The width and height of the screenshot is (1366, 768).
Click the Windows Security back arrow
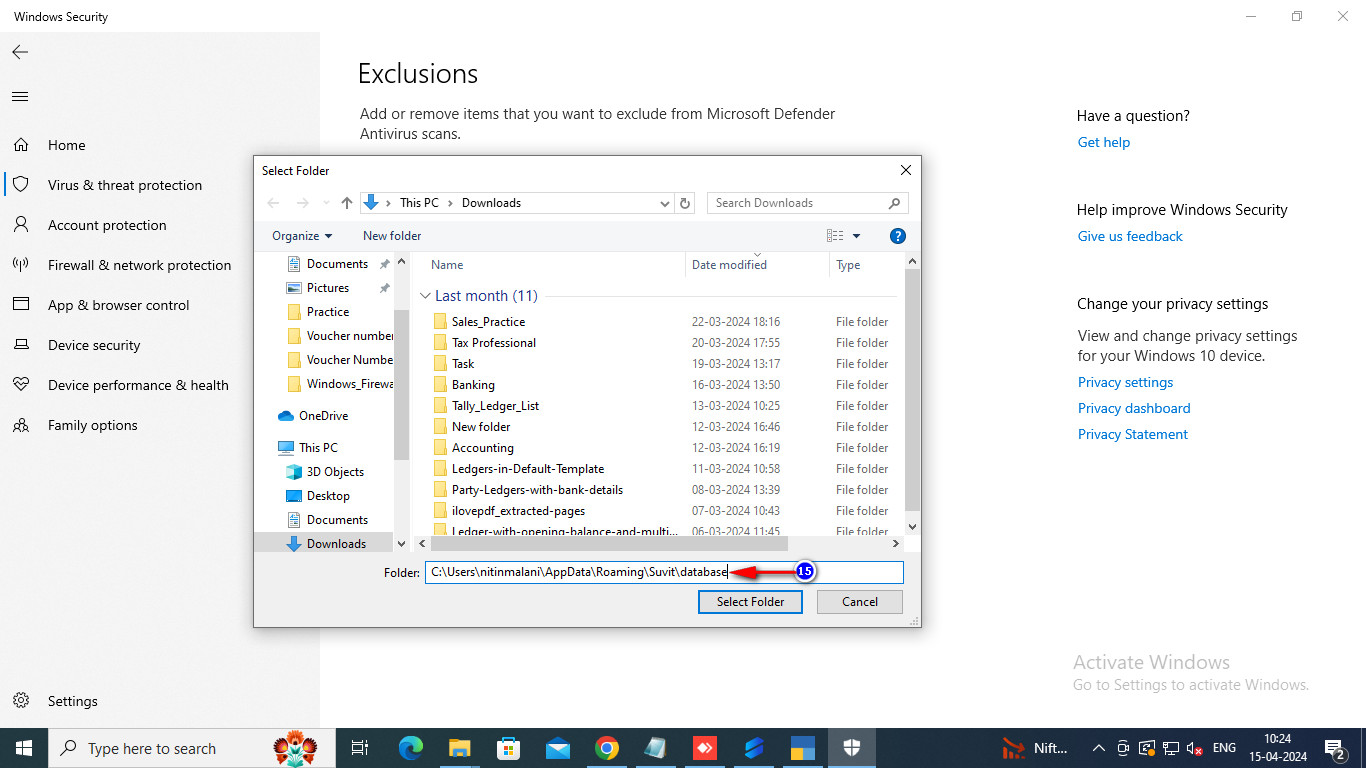pyautogui.click(x=20, y=52)
